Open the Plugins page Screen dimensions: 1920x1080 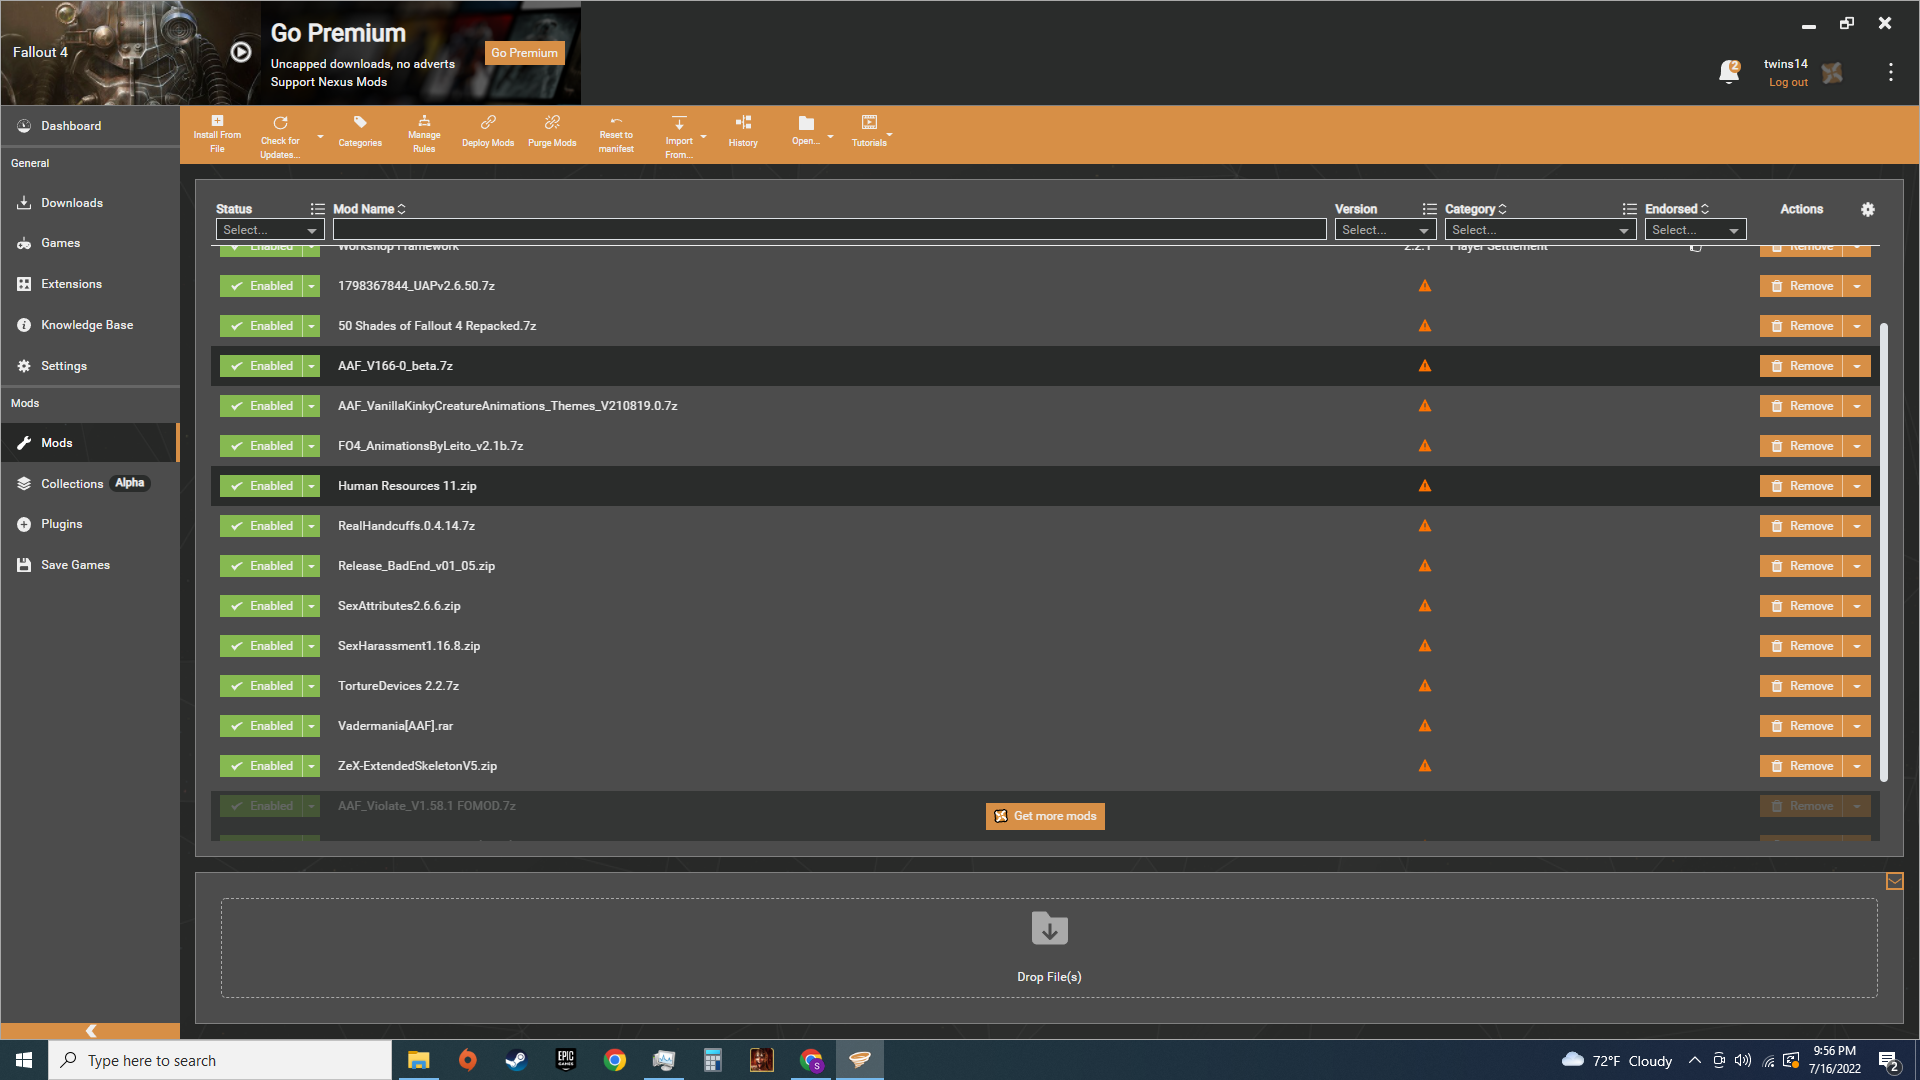pos(90,524)
